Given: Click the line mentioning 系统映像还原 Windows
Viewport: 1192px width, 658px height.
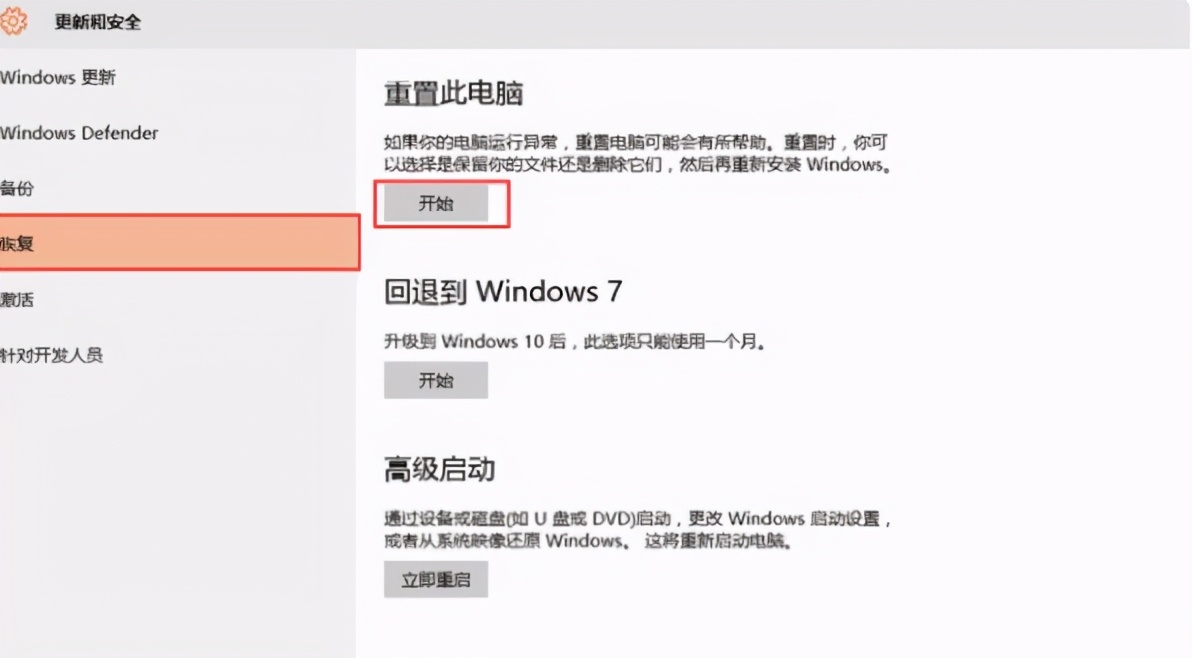Looking at the screenshot, I should click(x=588, y=541).
